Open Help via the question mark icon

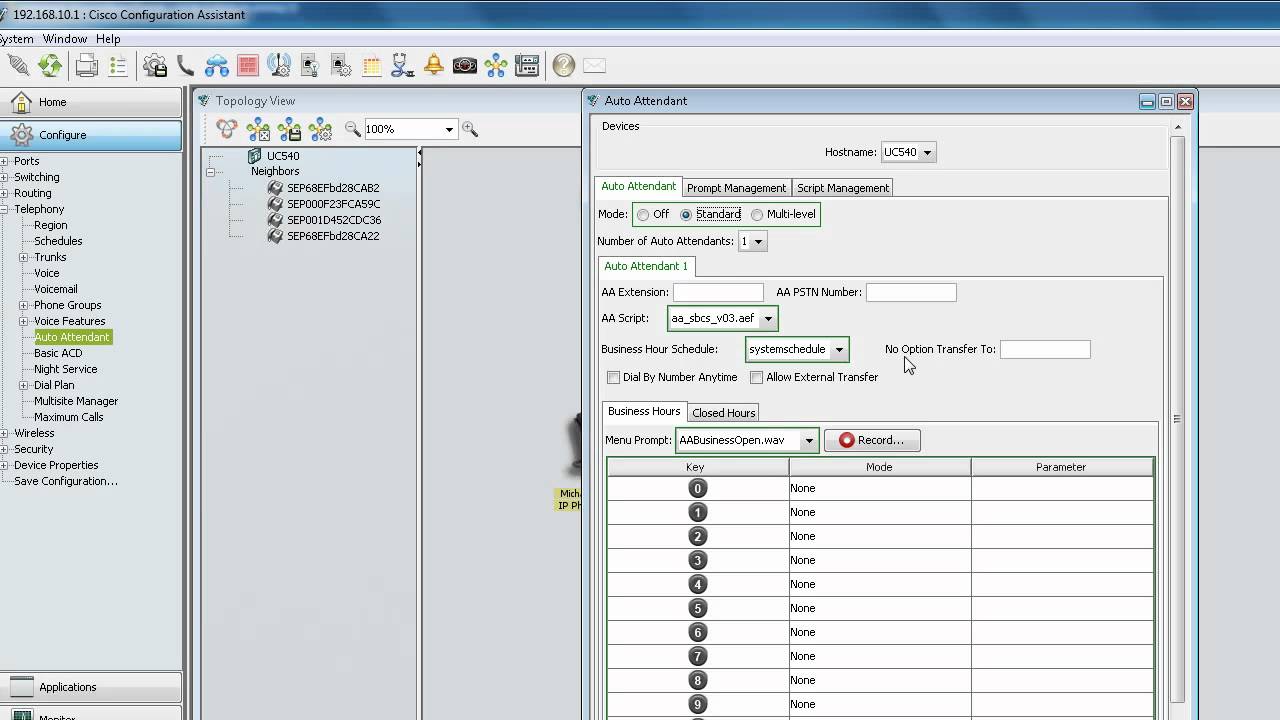click(564, 66)
